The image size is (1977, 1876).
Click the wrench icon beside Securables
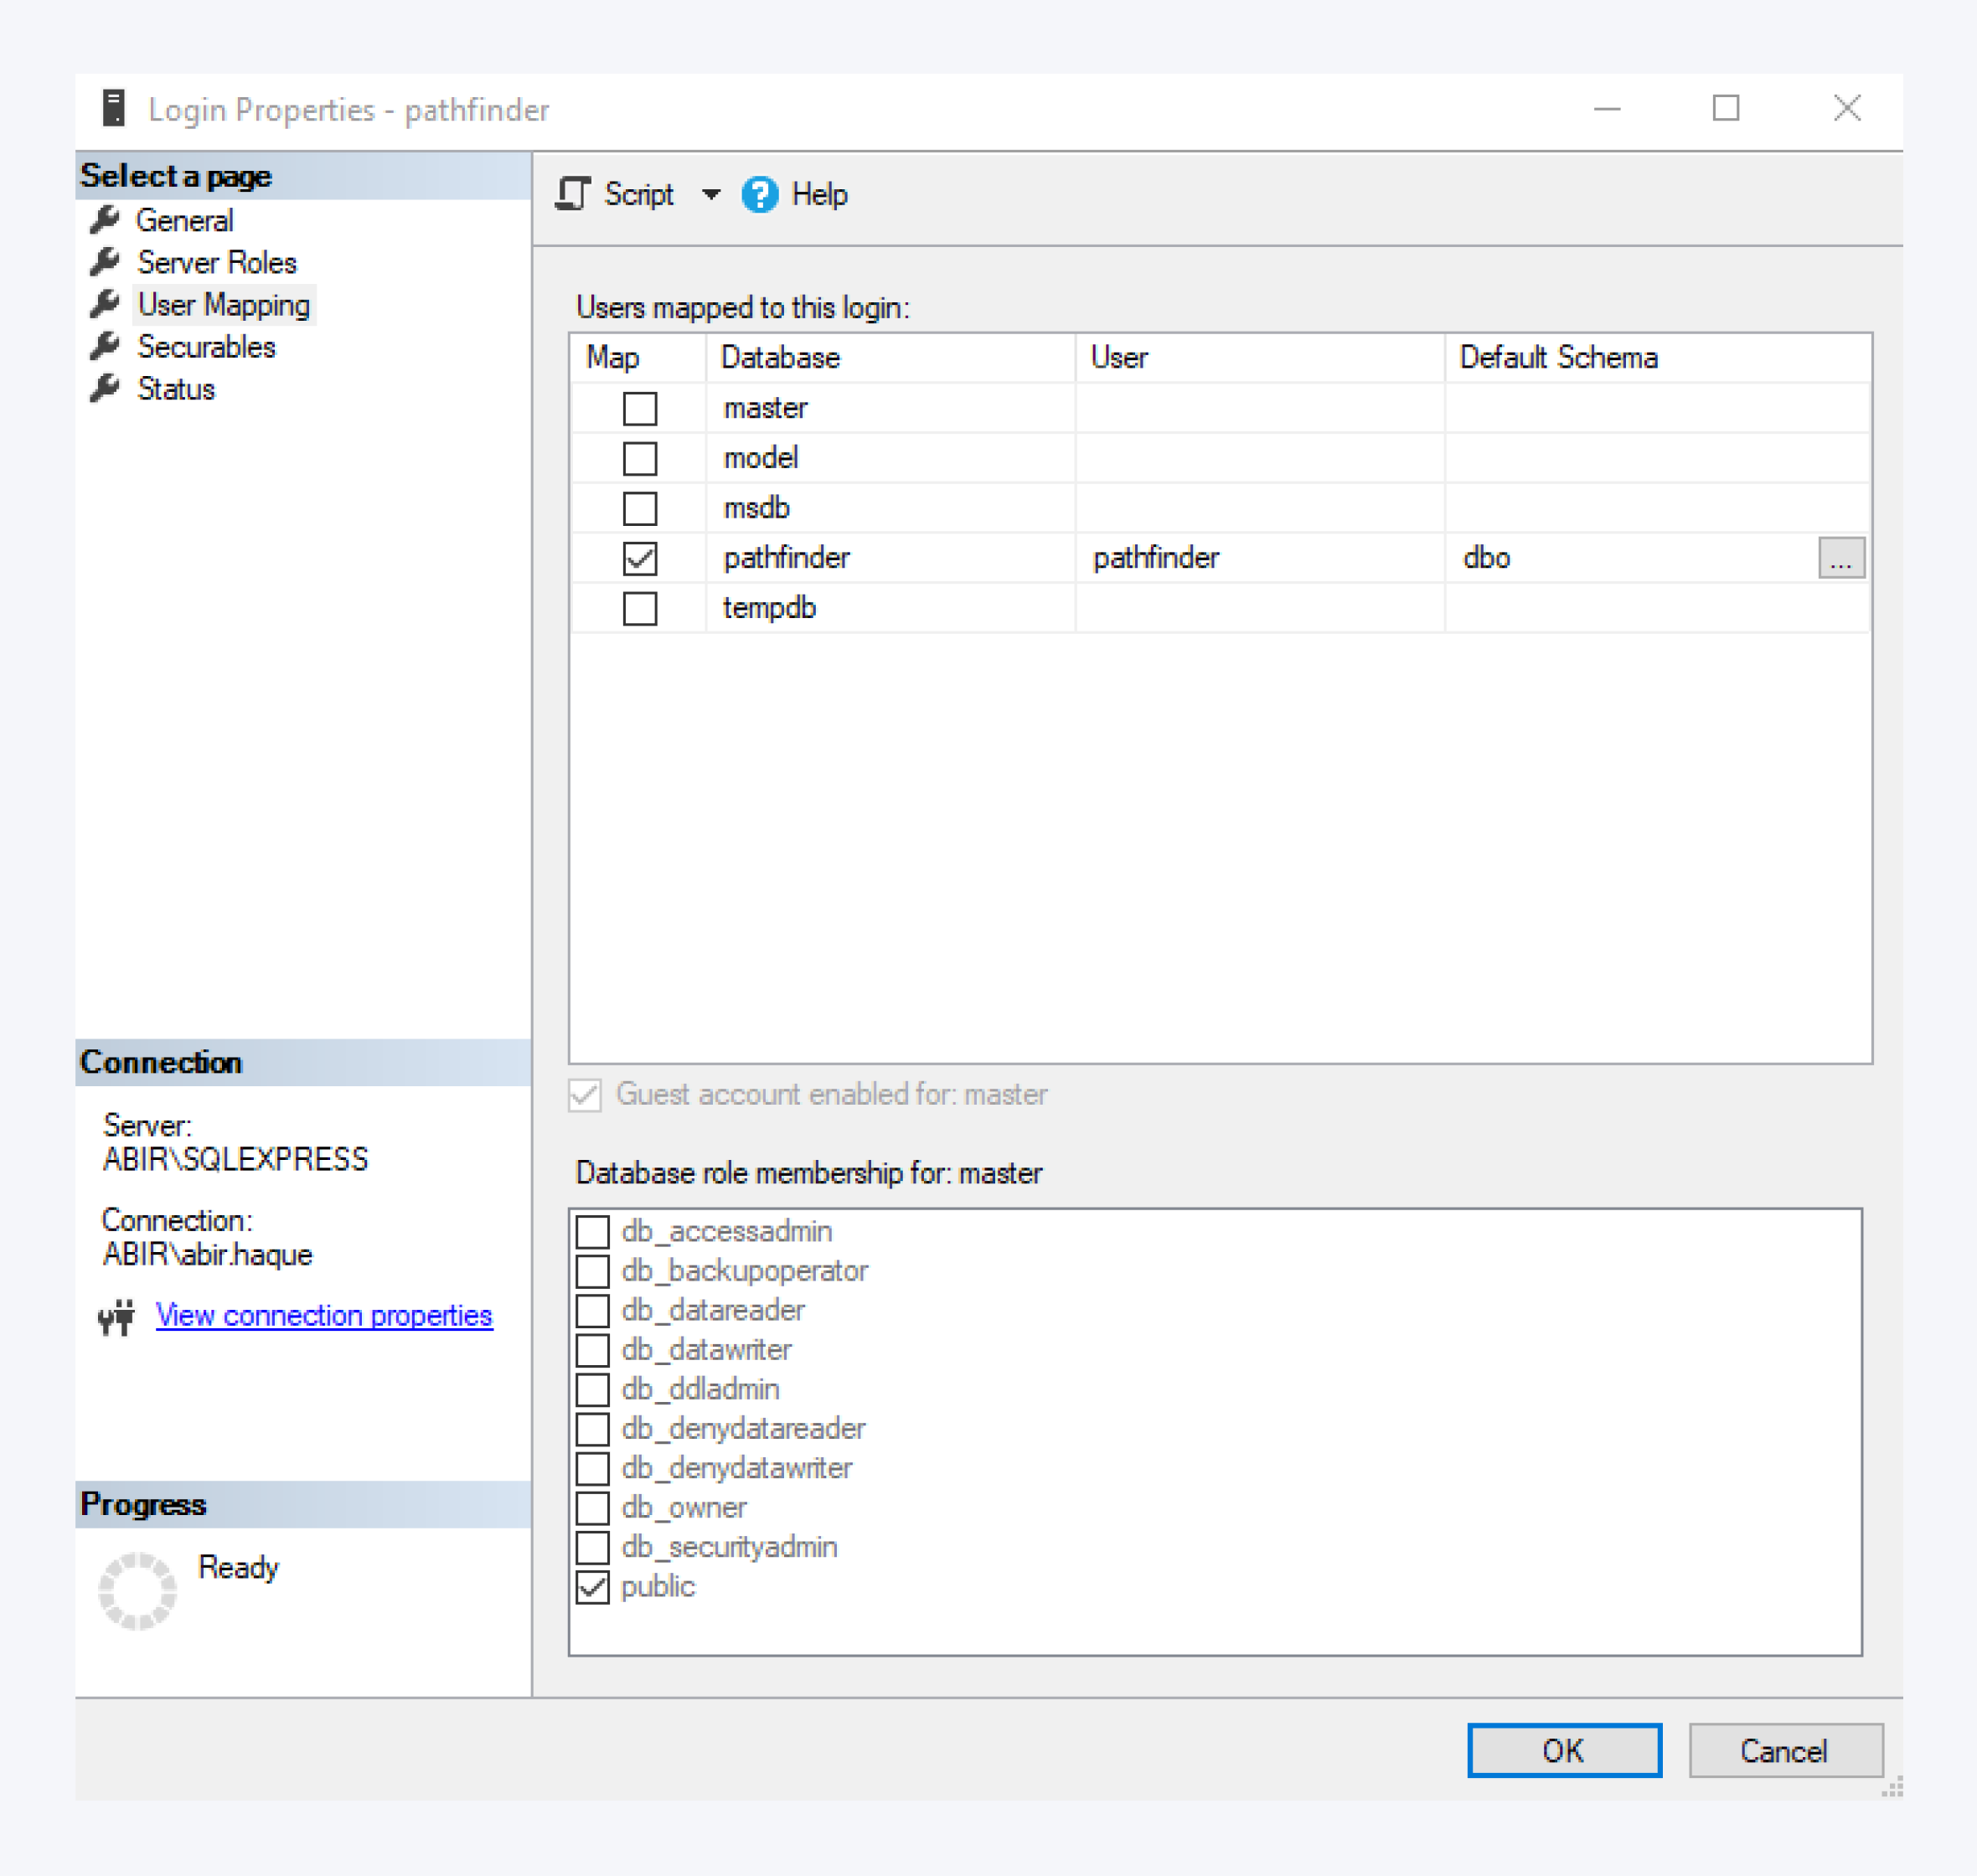click(106, 347)
